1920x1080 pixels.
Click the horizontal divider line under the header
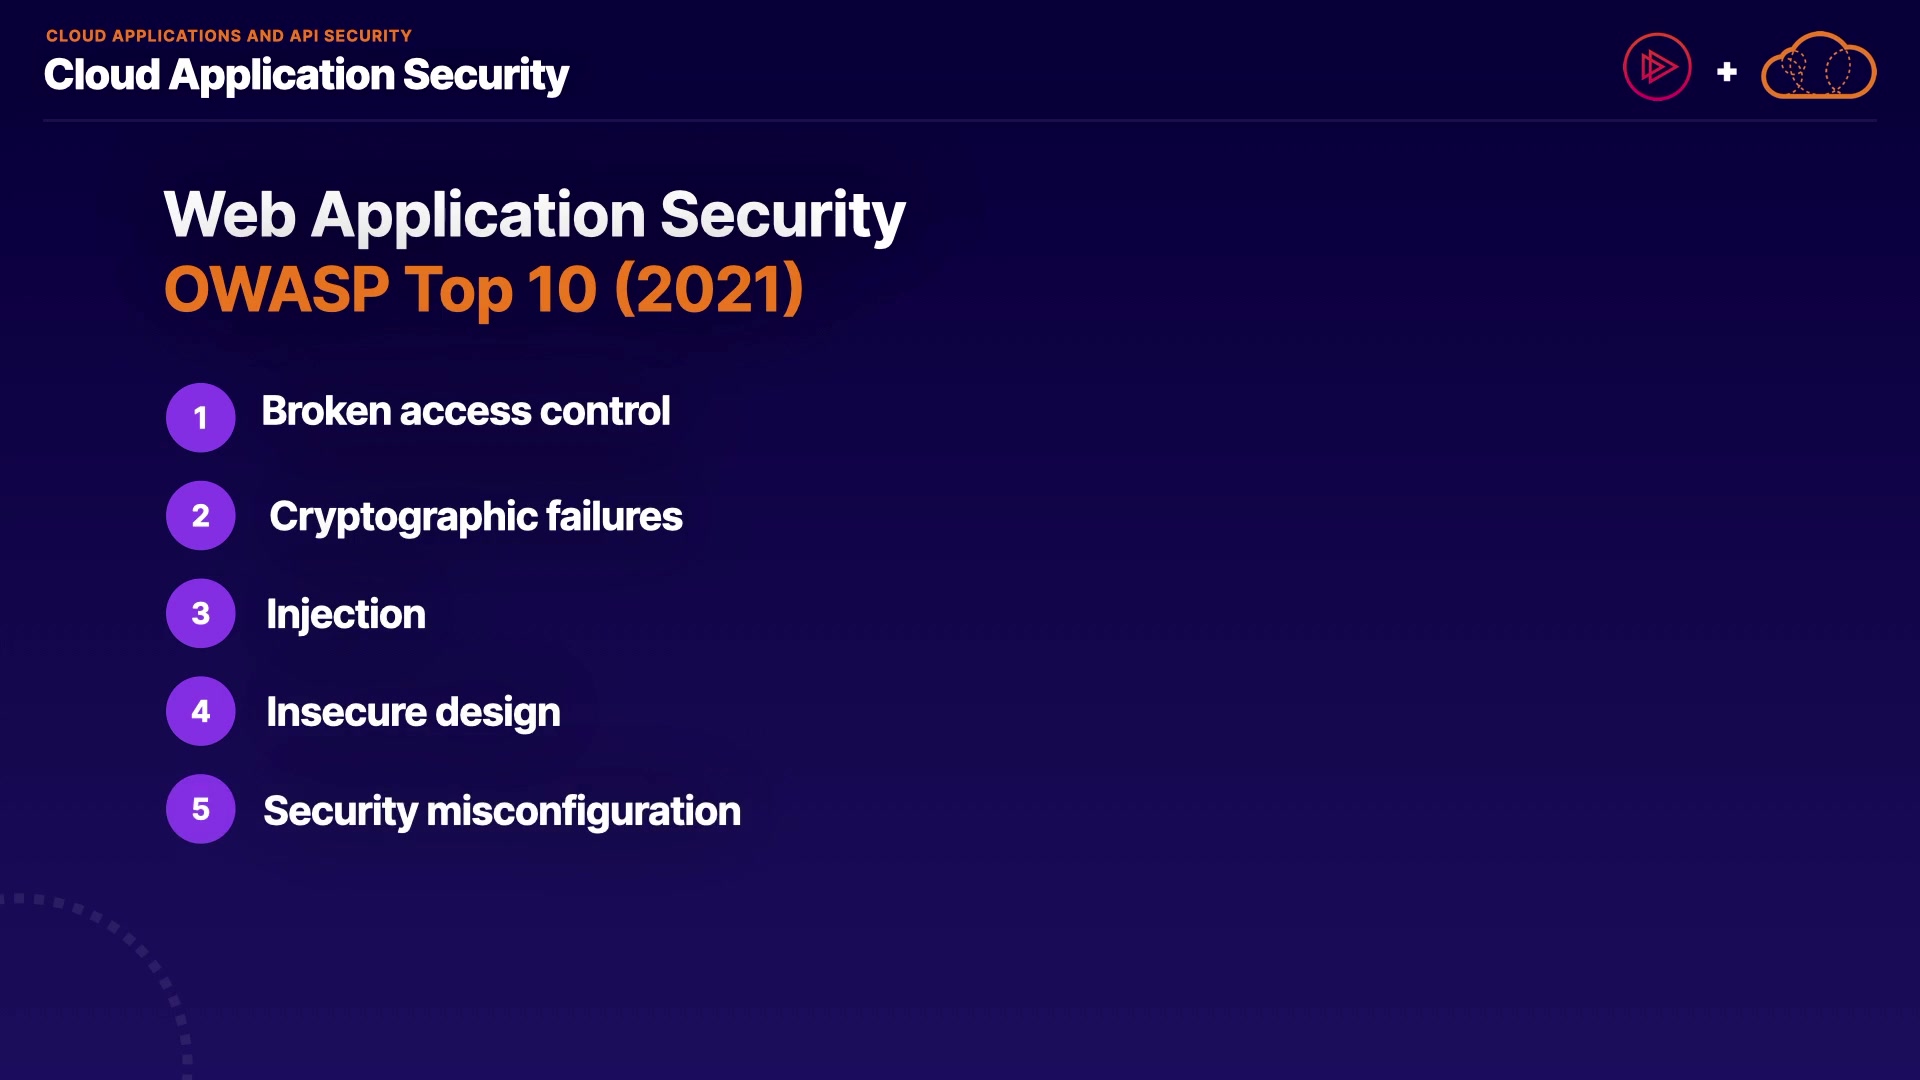[960, 121]
